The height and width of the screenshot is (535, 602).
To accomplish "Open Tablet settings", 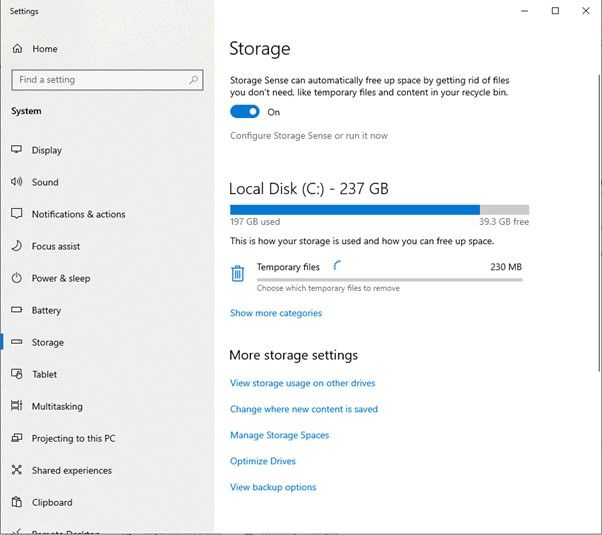I will tap(44, 374).
